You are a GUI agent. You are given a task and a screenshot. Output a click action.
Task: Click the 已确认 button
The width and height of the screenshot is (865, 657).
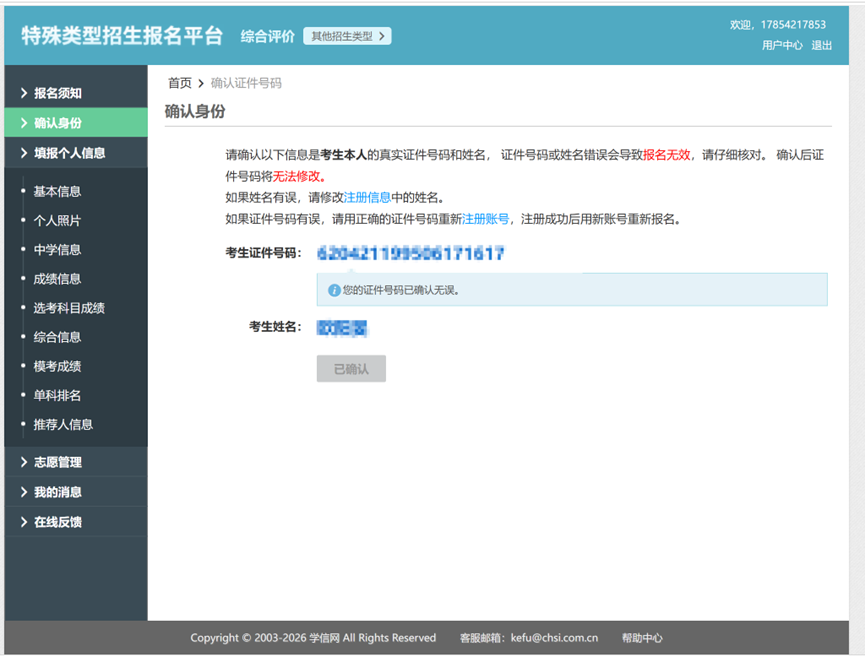point(351,368)
